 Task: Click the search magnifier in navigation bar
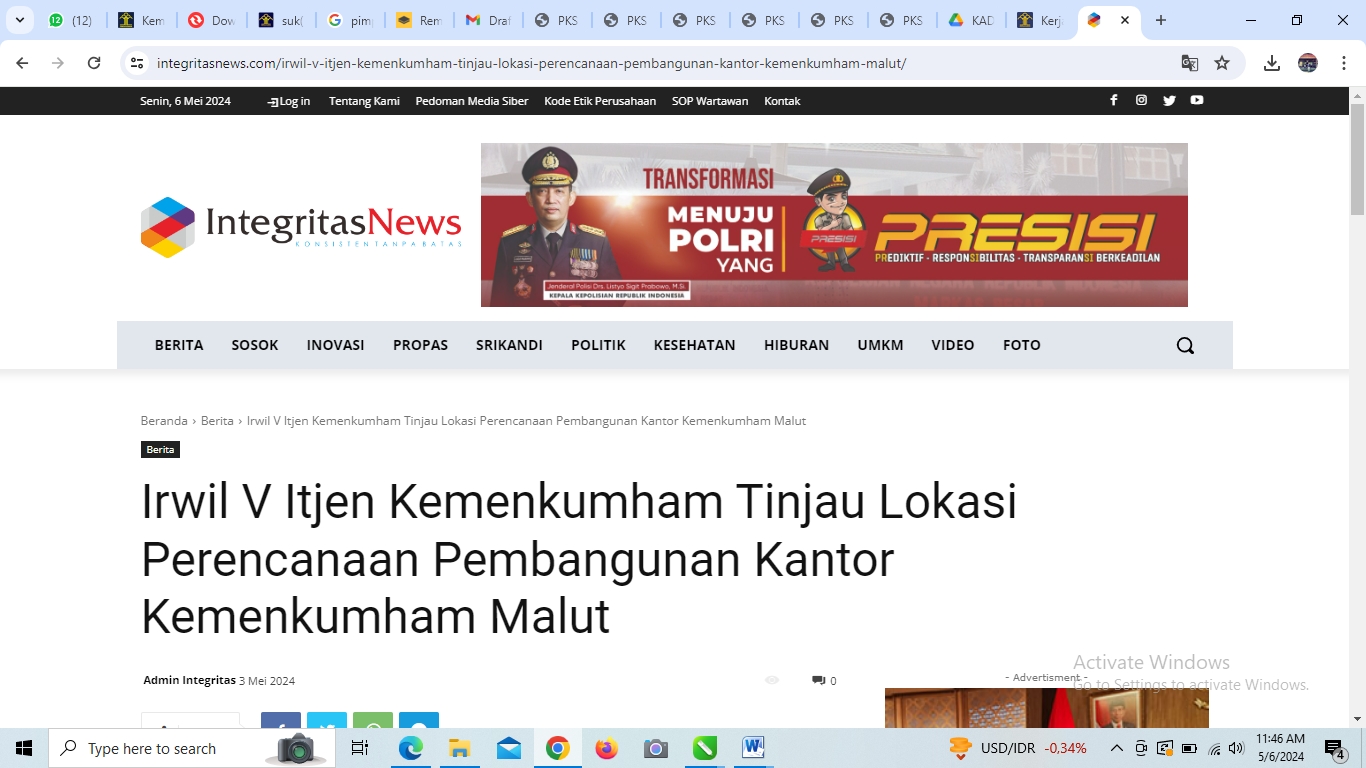pyautogui.click(x=1185, y=345)
